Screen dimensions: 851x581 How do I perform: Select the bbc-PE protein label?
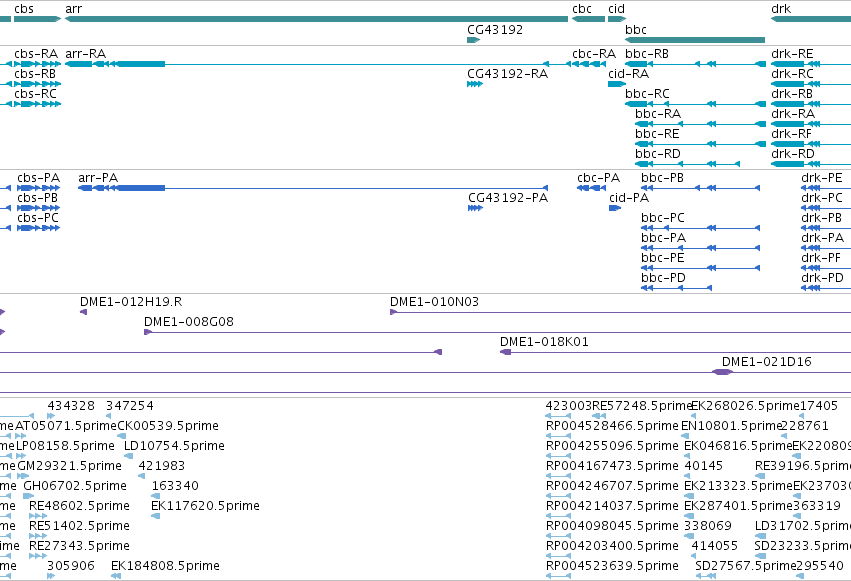click(x=663, y=258)
